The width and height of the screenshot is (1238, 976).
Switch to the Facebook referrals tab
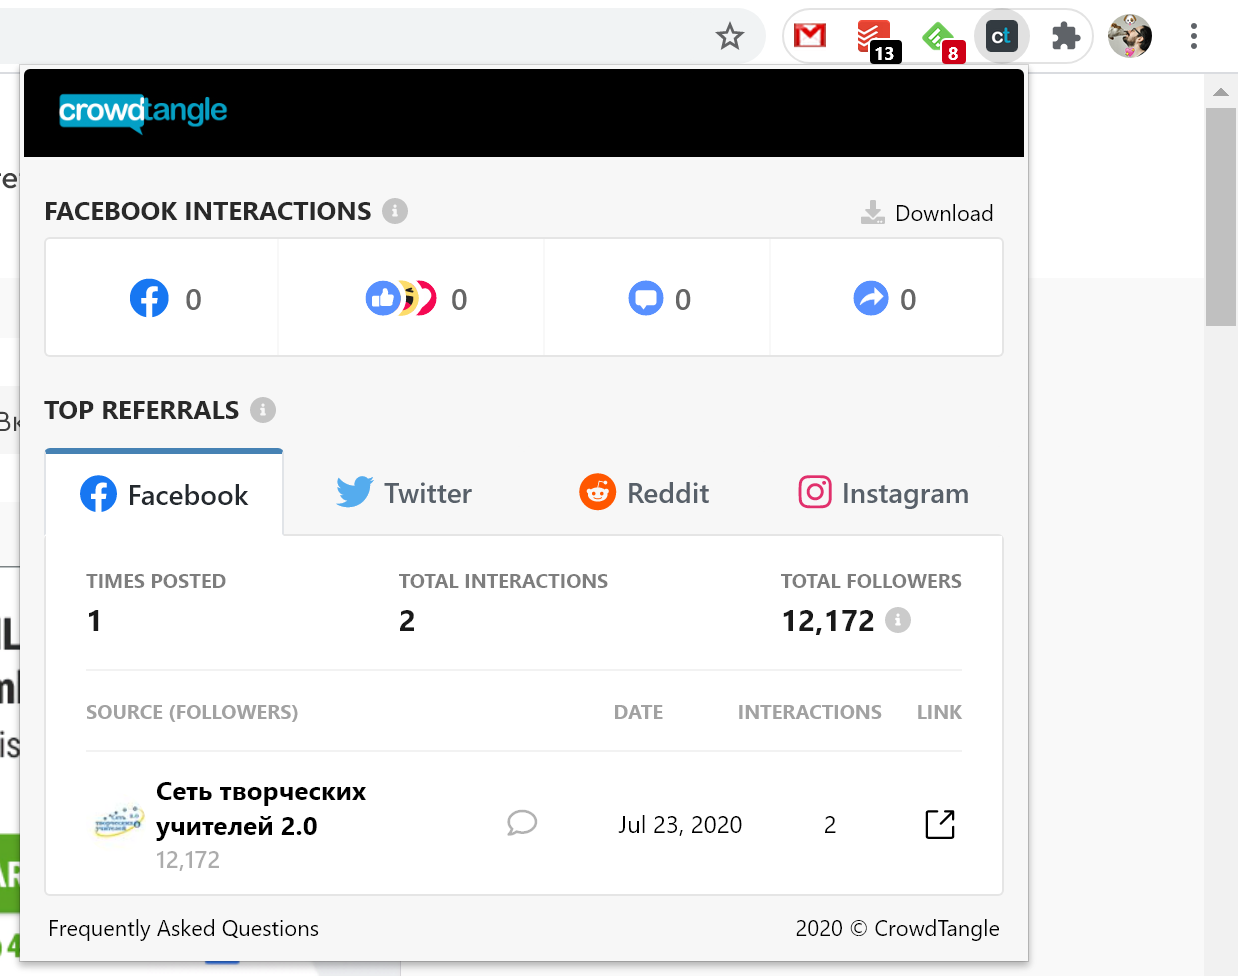164,494
